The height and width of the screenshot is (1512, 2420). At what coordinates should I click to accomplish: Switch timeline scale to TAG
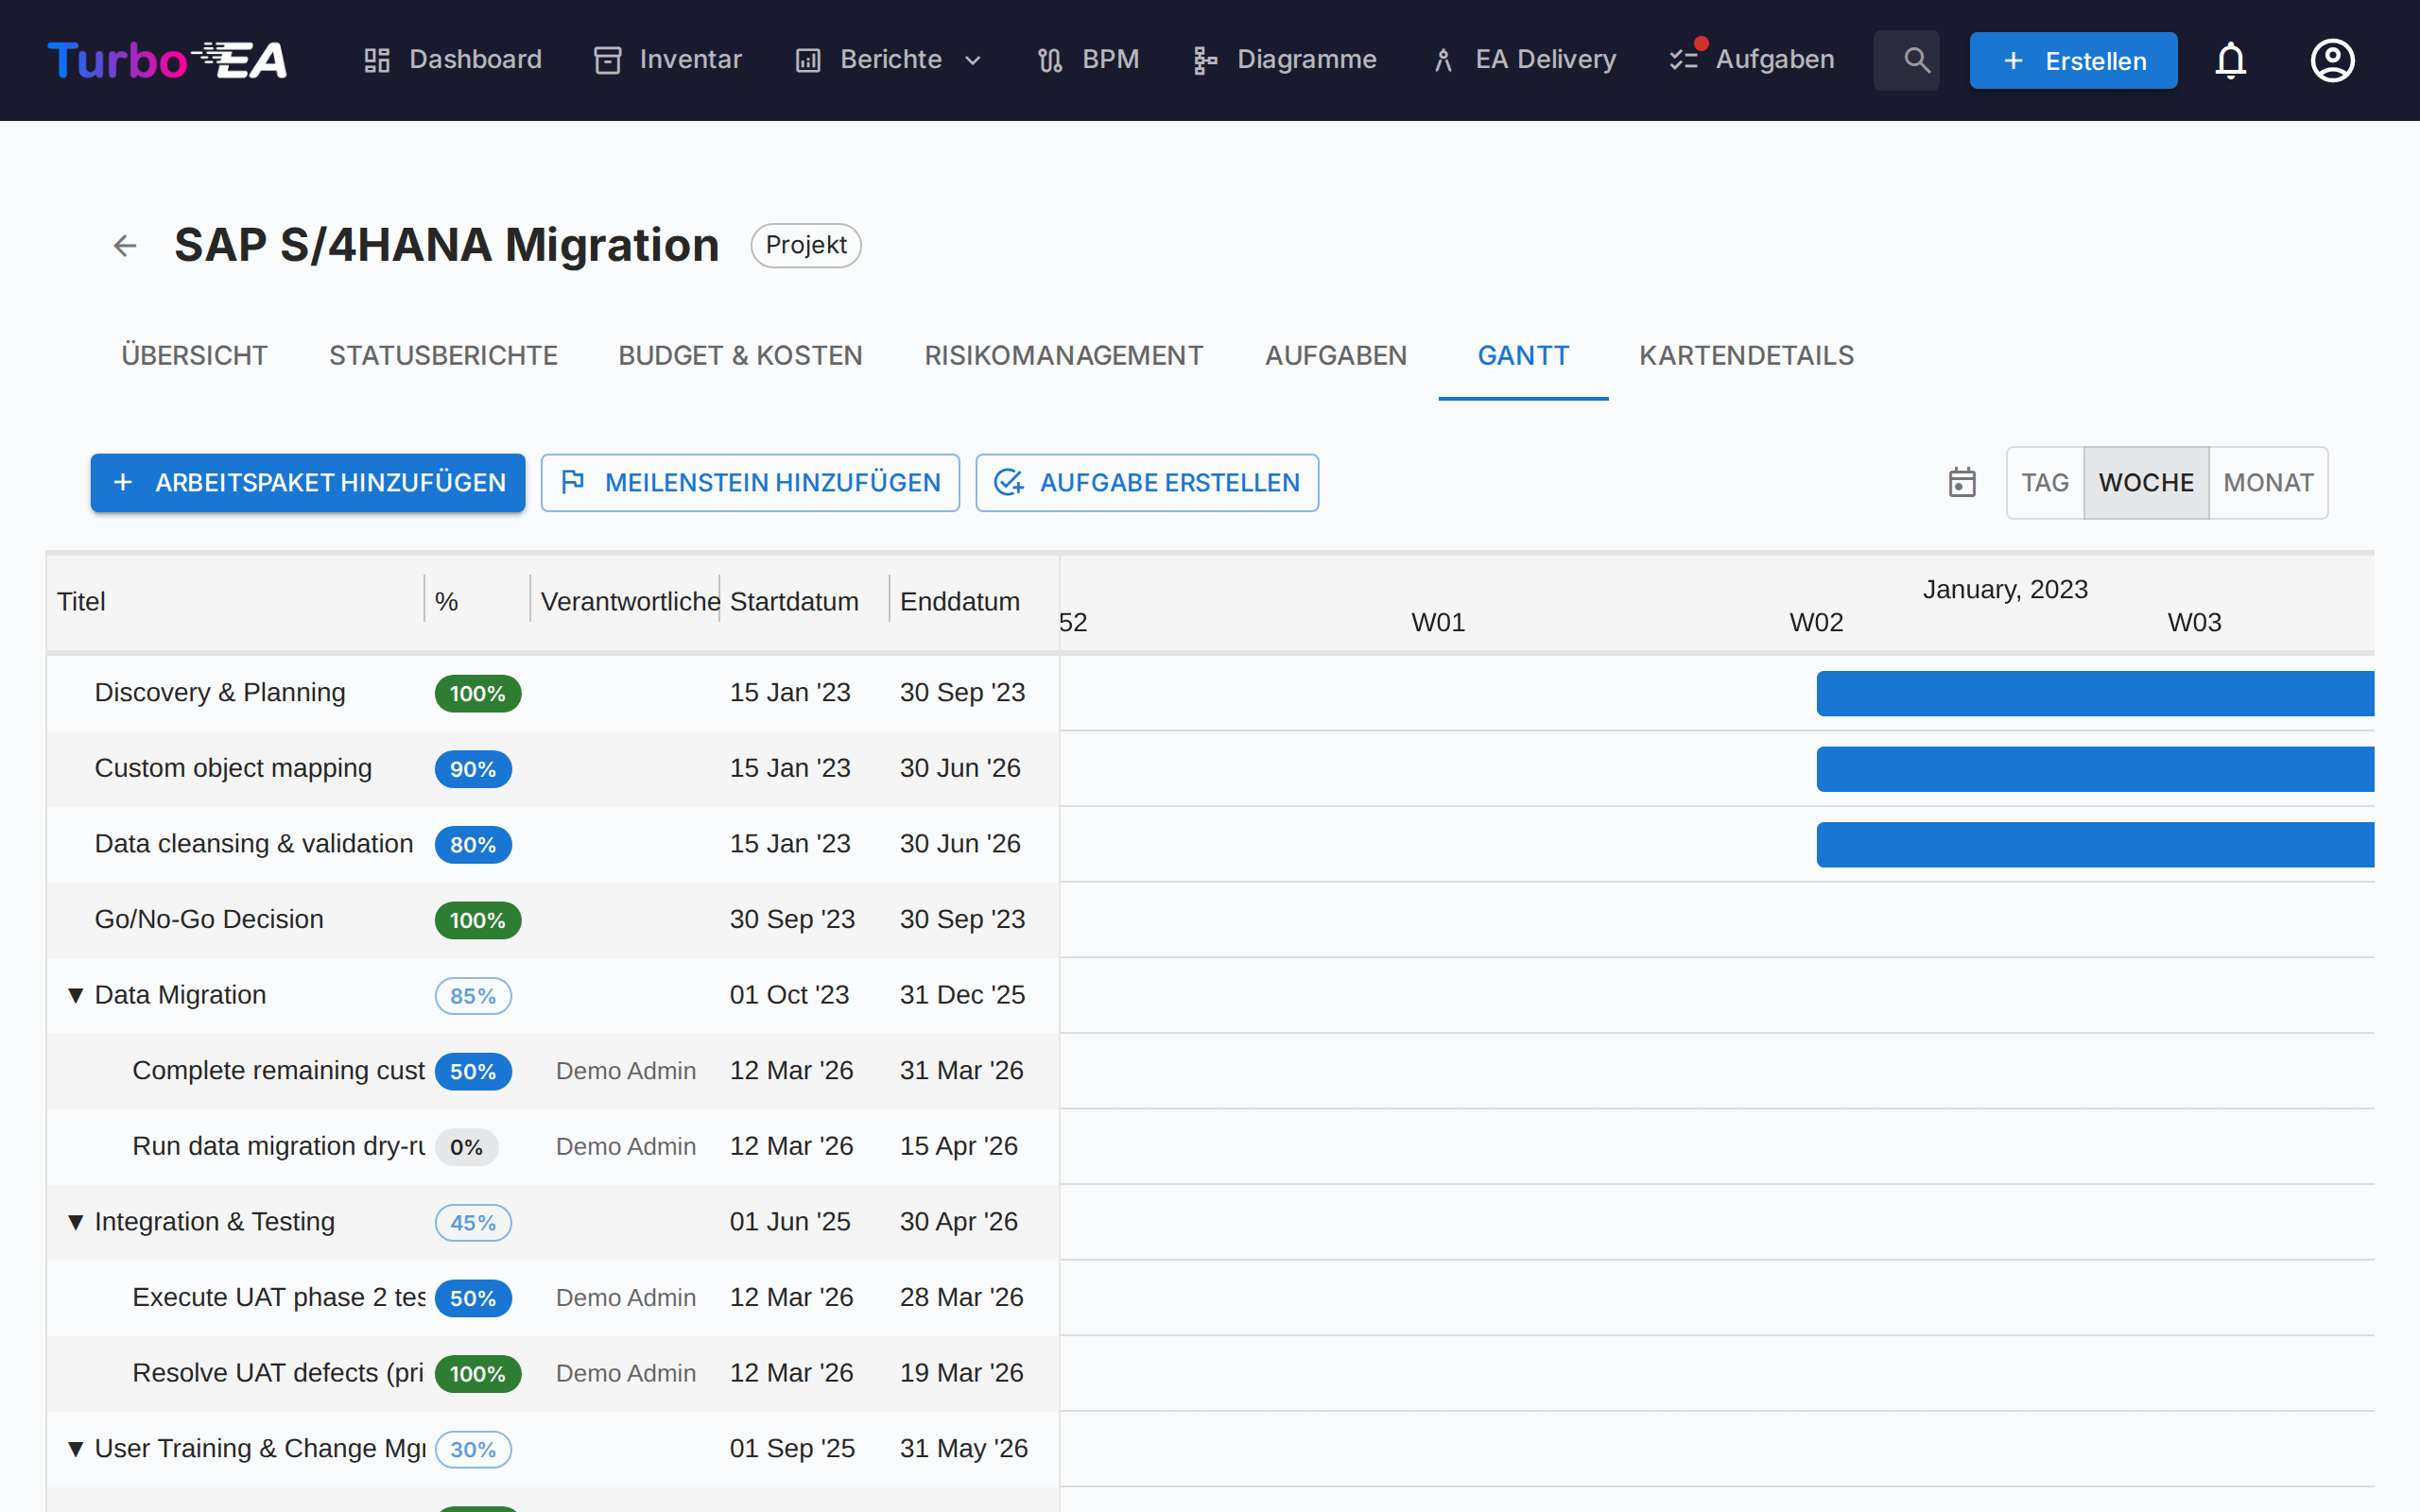point(2044,483)
